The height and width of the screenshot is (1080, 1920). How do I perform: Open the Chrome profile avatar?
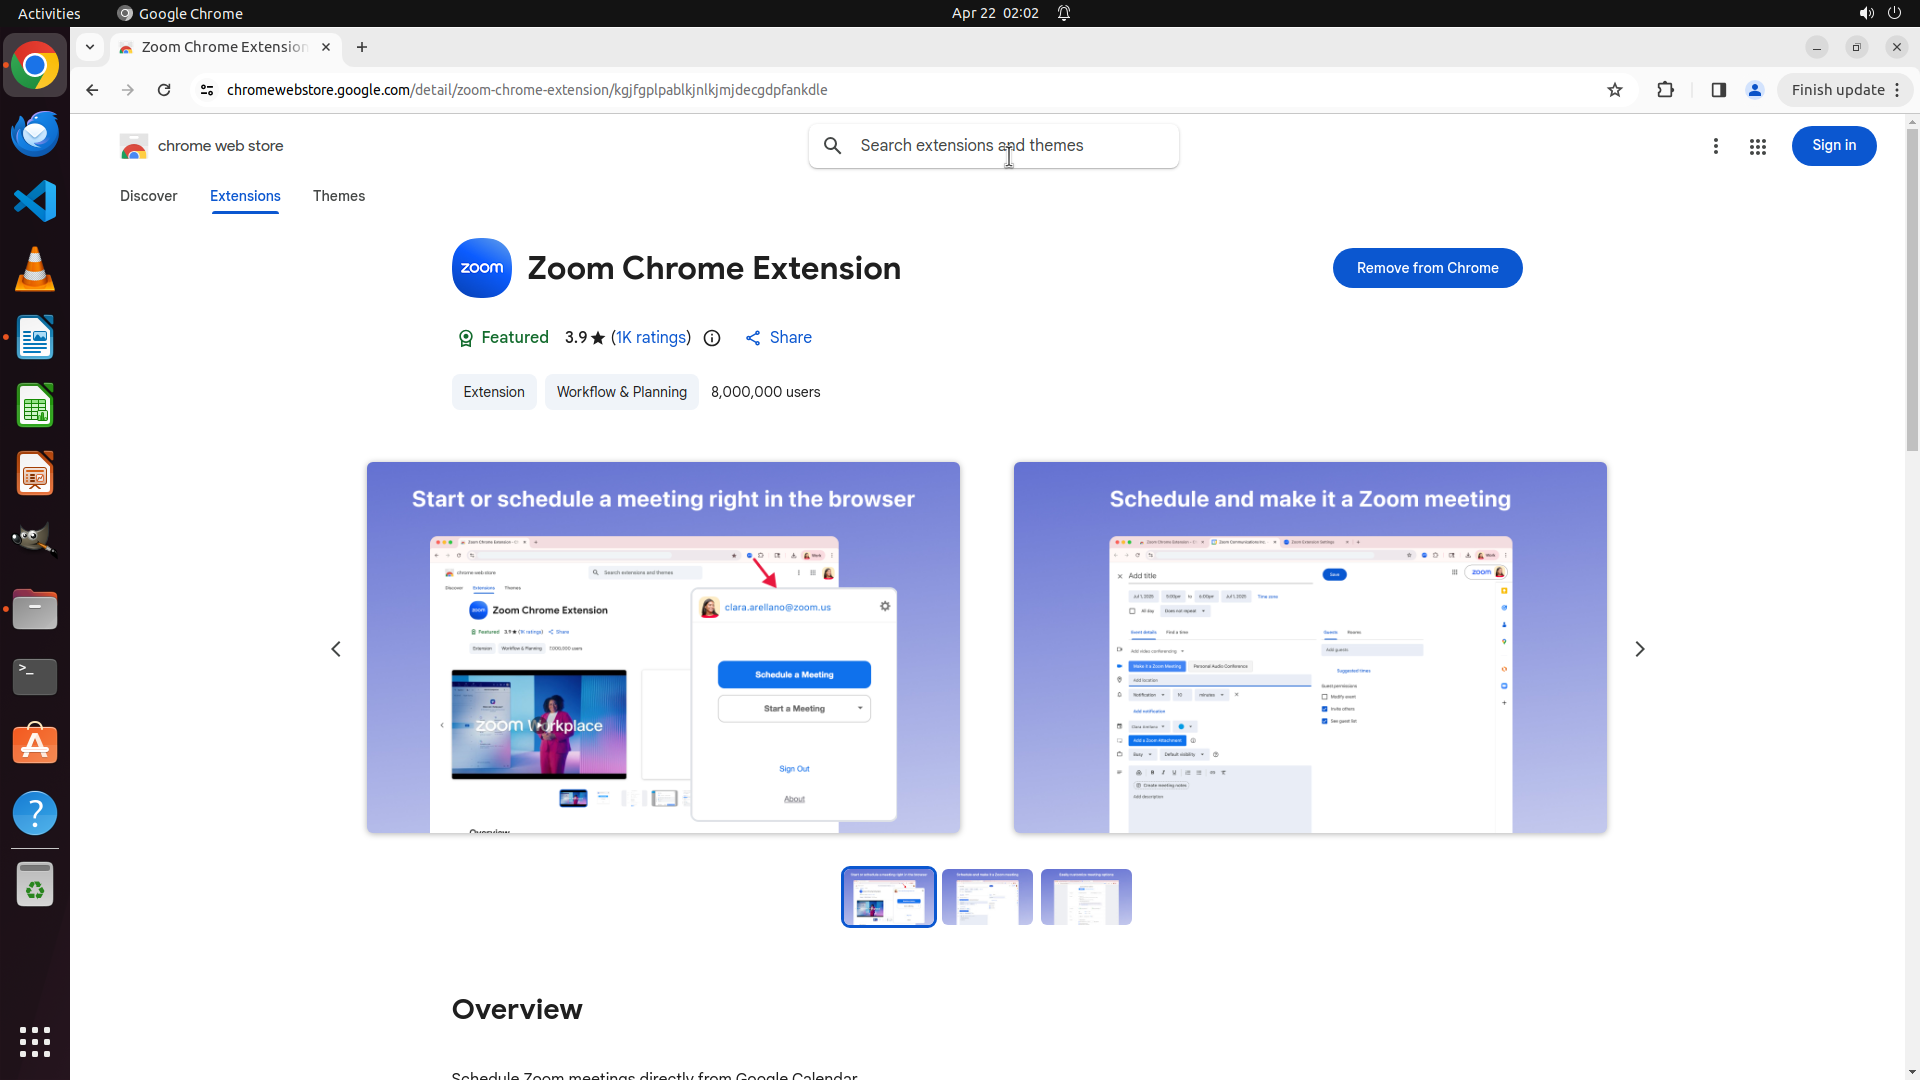pyautogui.click(x=1754, y=90)
